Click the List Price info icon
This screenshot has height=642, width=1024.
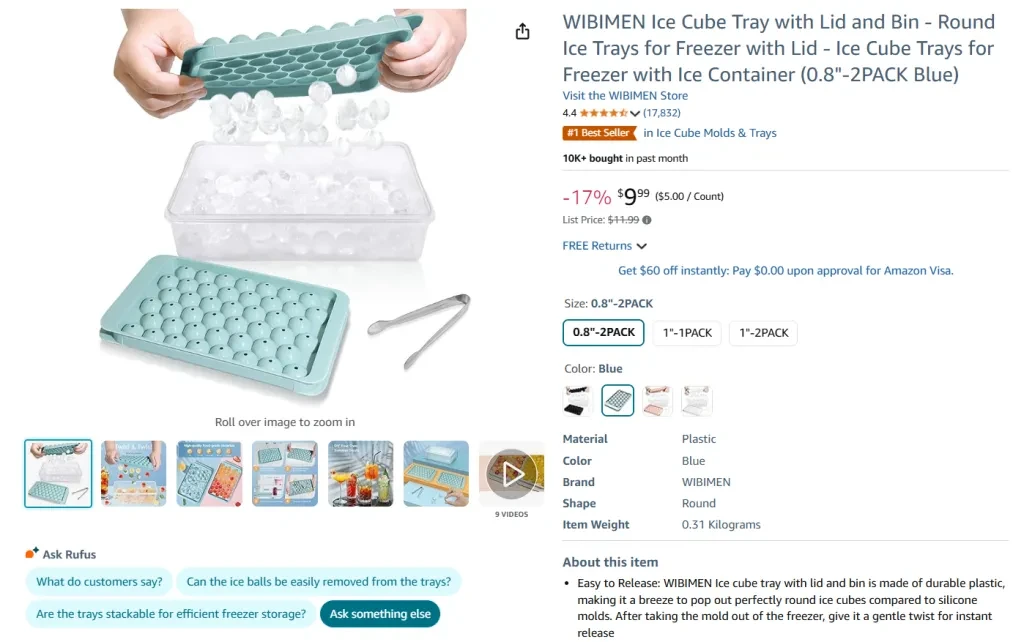point(647,220)
